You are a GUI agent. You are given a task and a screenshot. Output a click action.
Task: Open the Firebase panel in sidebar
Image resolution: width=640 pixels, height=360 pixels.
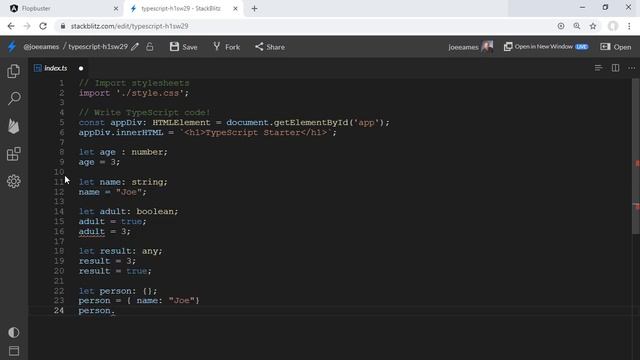pyautogui.click(x=13, y=126)
